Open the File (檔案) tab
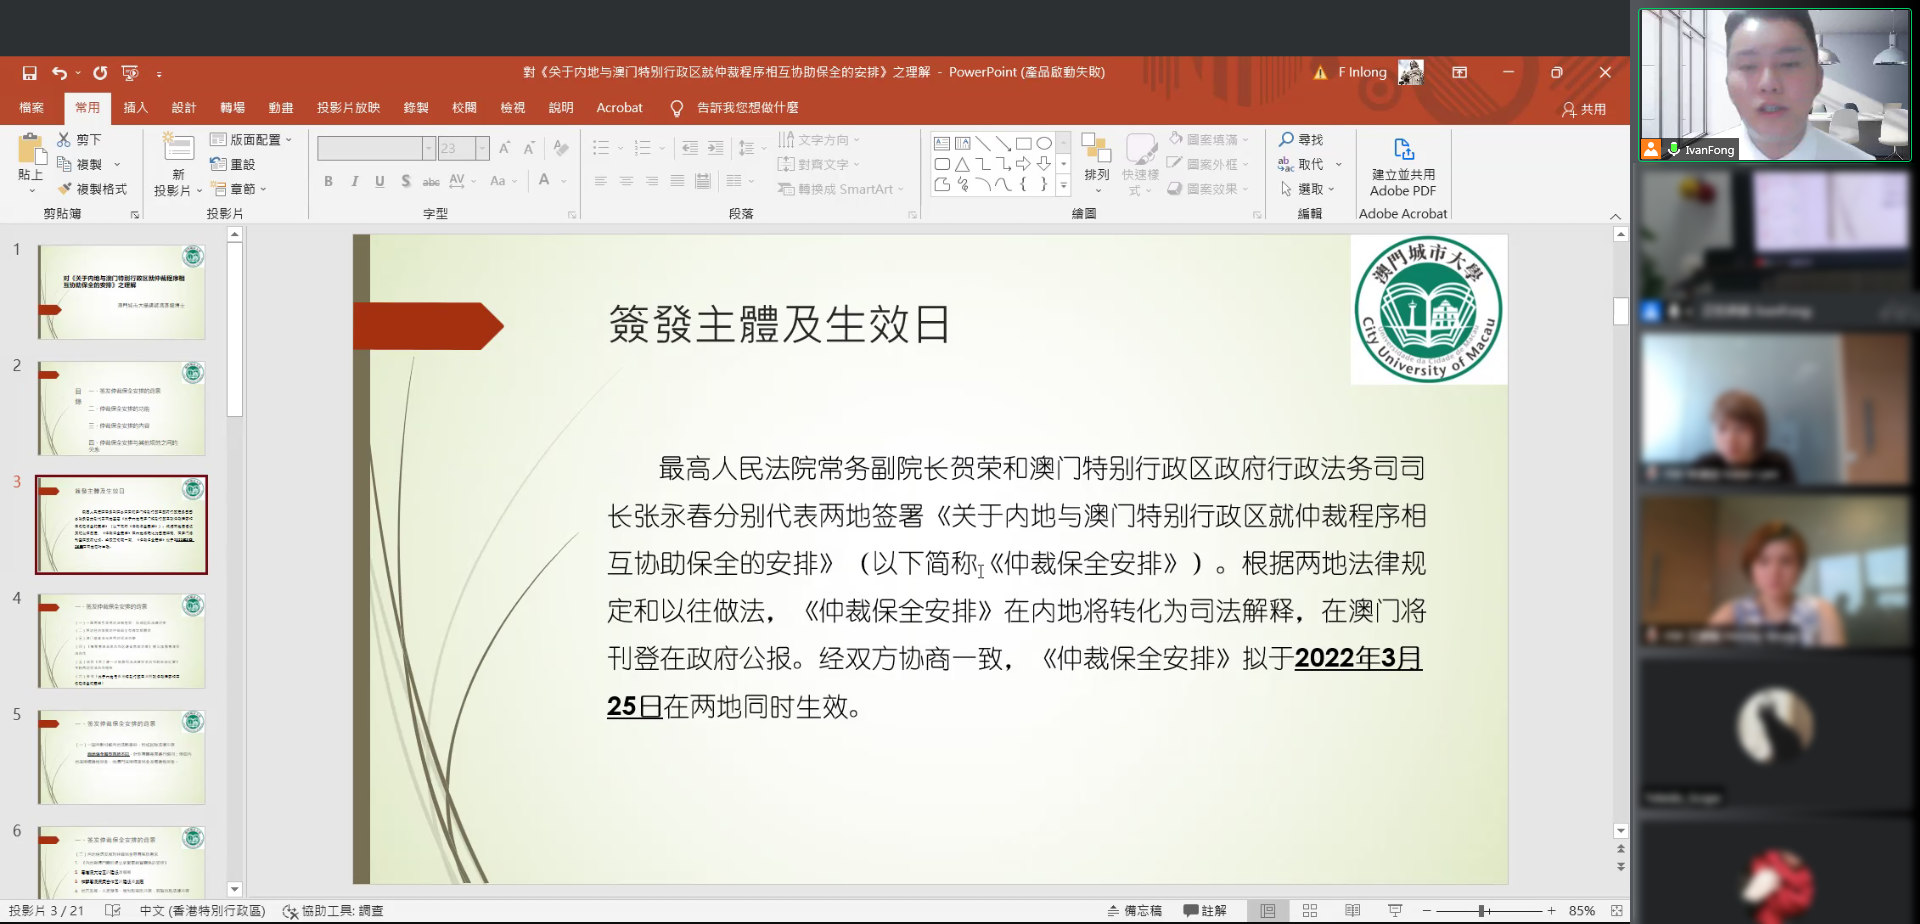Viewport: 1920px width, 924px height. click(x=31, y=108)
